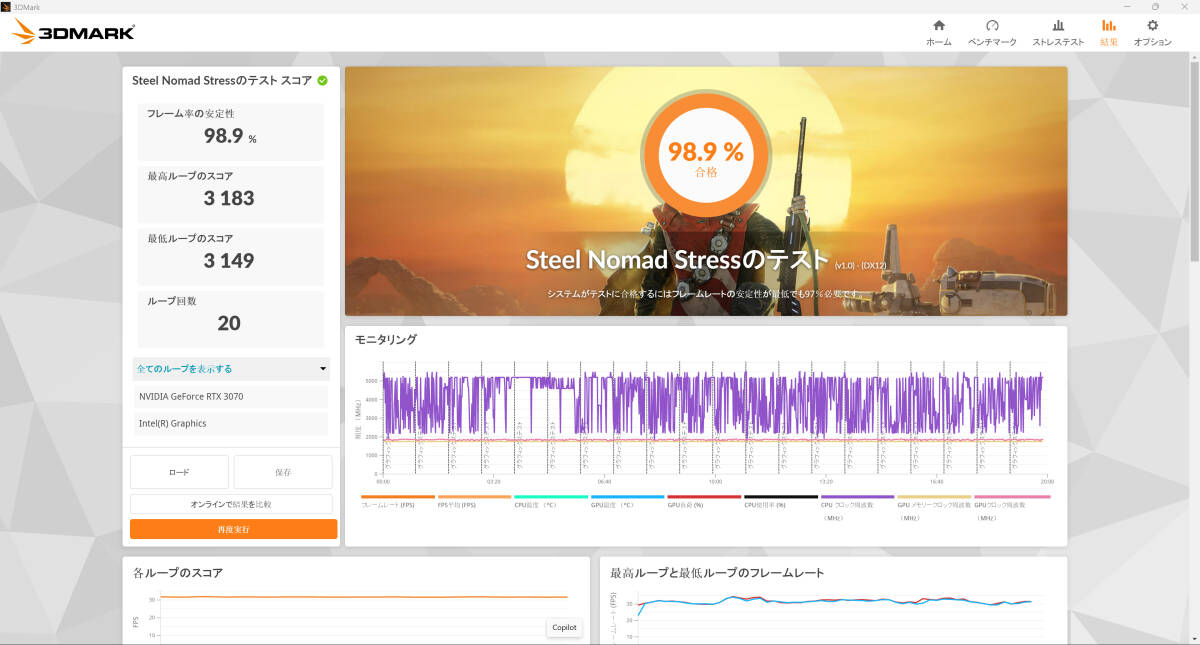Toggle GPU メモリークロック周波数 legend swatch
1200x645 pixels.
934,496
